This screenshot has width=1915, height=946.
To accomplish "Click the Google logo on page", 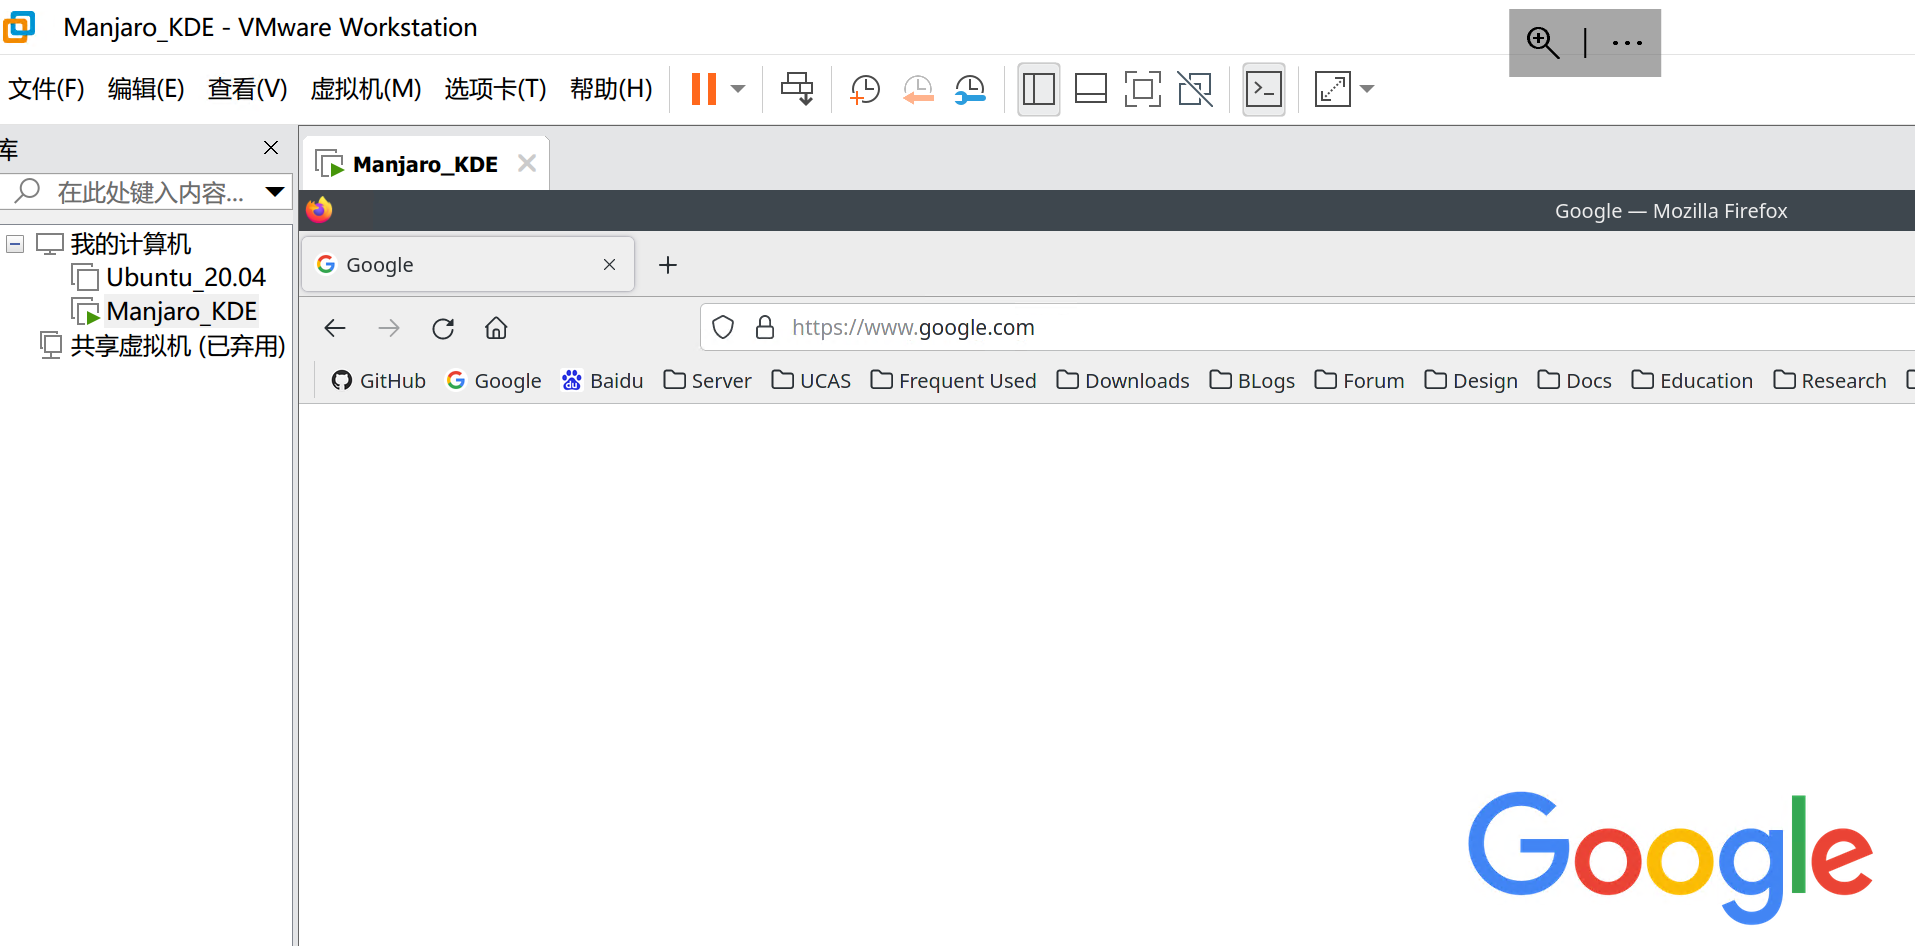I will tap(1670, 858).
